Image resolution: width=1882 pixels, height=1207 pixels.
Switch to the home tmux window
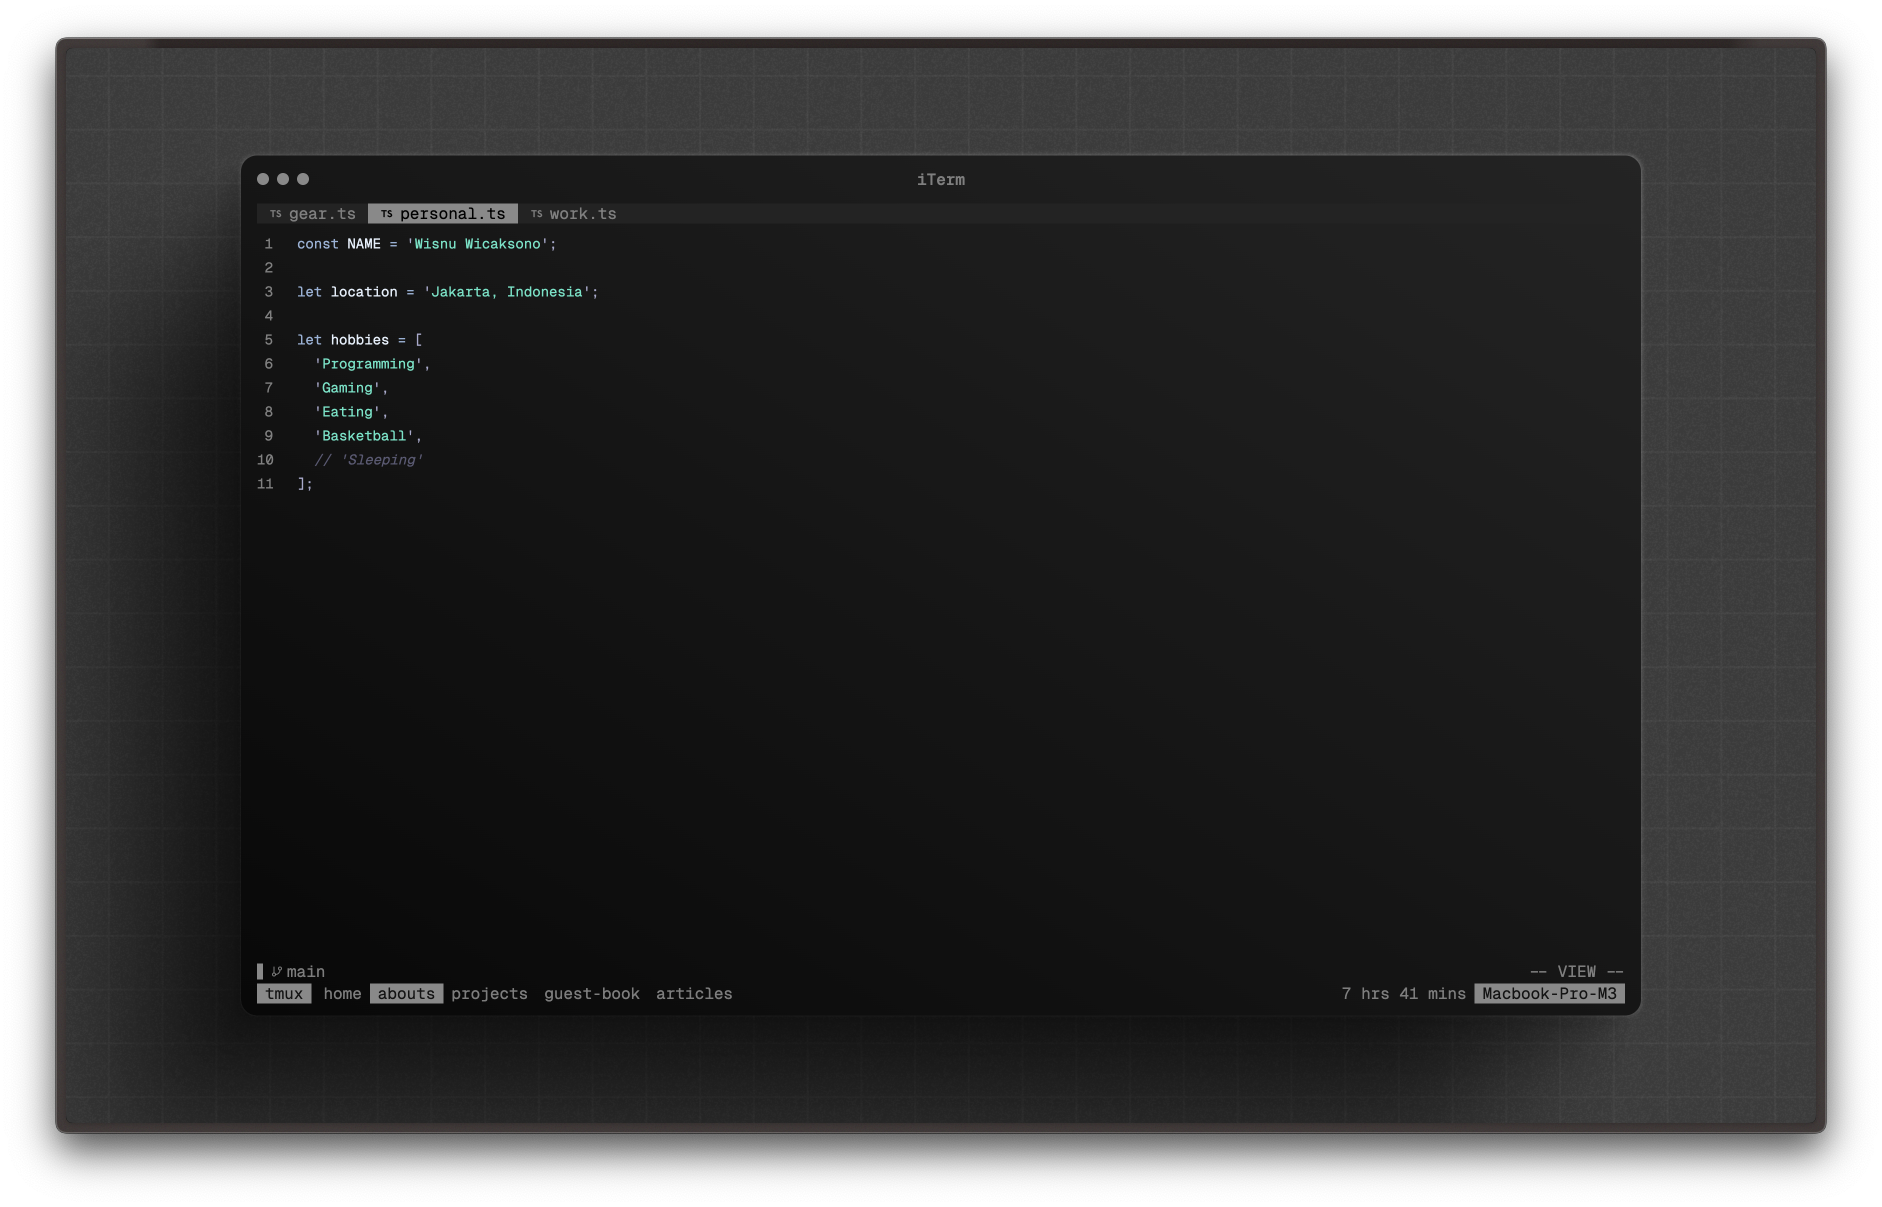click(x=342, y=994)
